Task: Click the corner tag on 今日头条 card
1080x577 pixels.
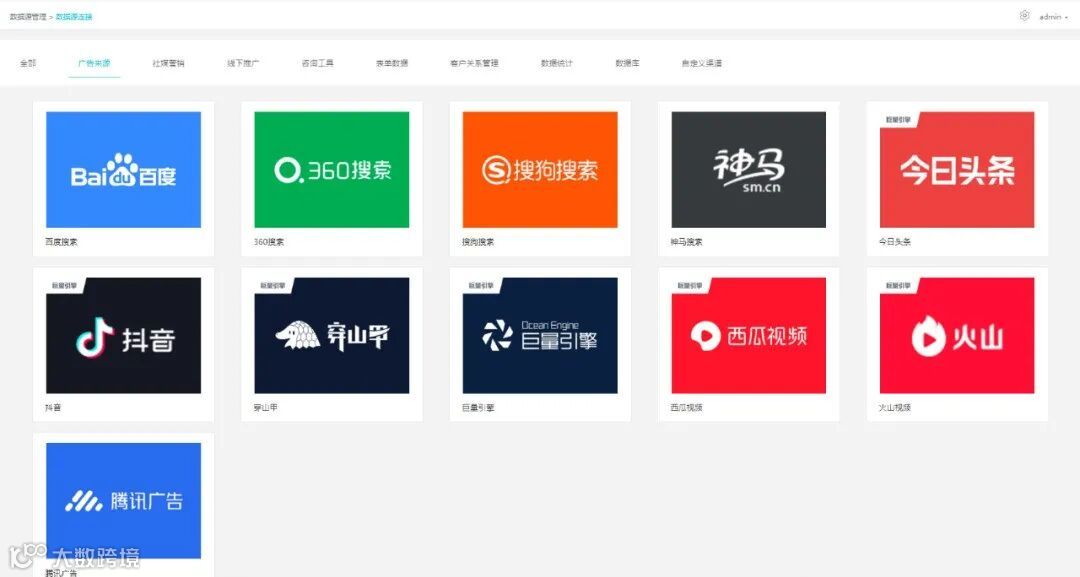Action: (898, 120)
